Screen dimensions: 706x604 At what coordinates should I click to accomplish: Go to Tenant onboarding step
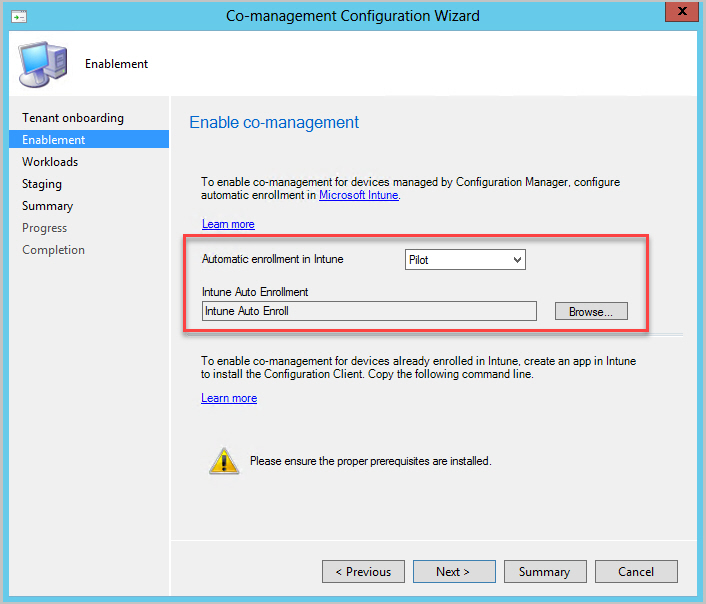click(x=73, y=118)
